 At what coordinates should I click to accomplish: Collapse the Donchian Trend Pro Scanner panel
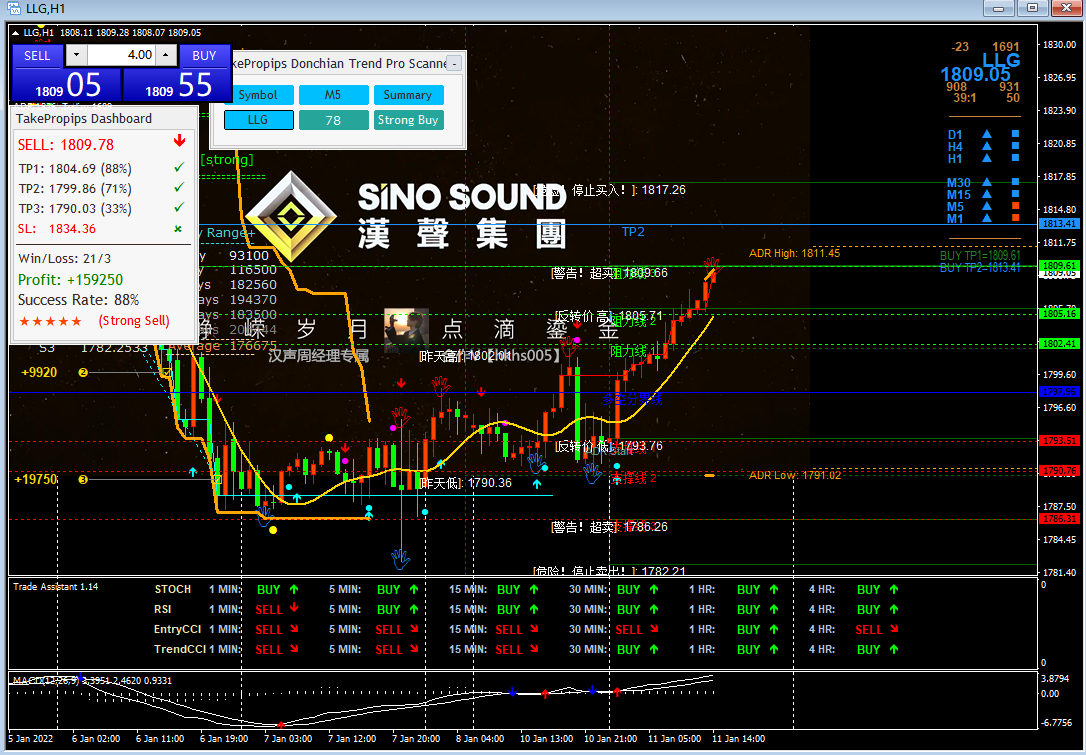pyautogui.click(x=454, y=64)
